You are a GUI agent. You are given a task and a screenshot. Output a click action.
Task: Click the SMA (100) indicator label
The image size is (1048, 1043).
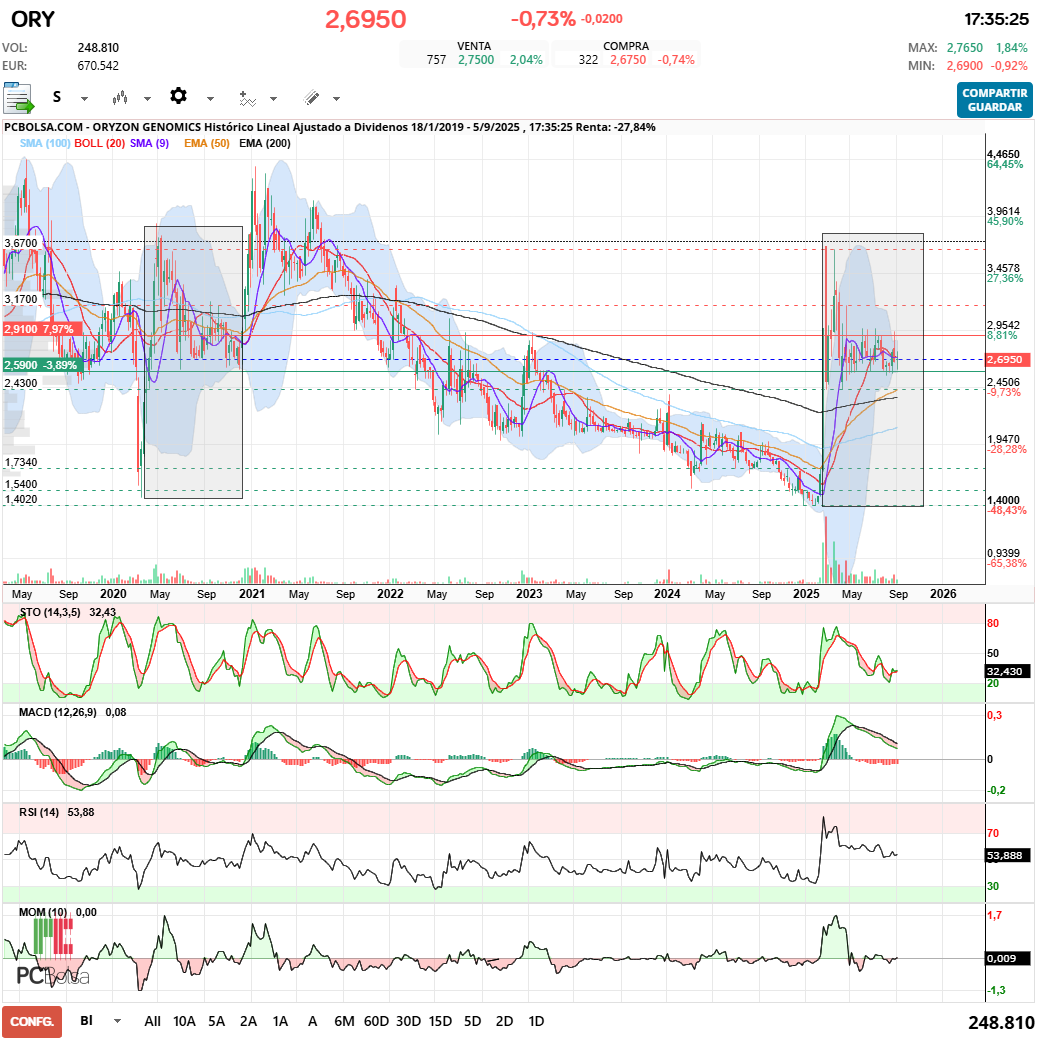point(45,143)
